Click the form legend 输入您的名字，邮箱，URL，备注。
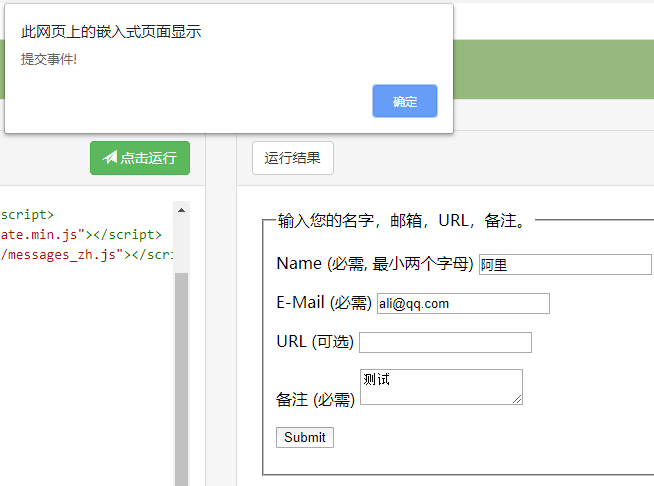 pos(402,220)
